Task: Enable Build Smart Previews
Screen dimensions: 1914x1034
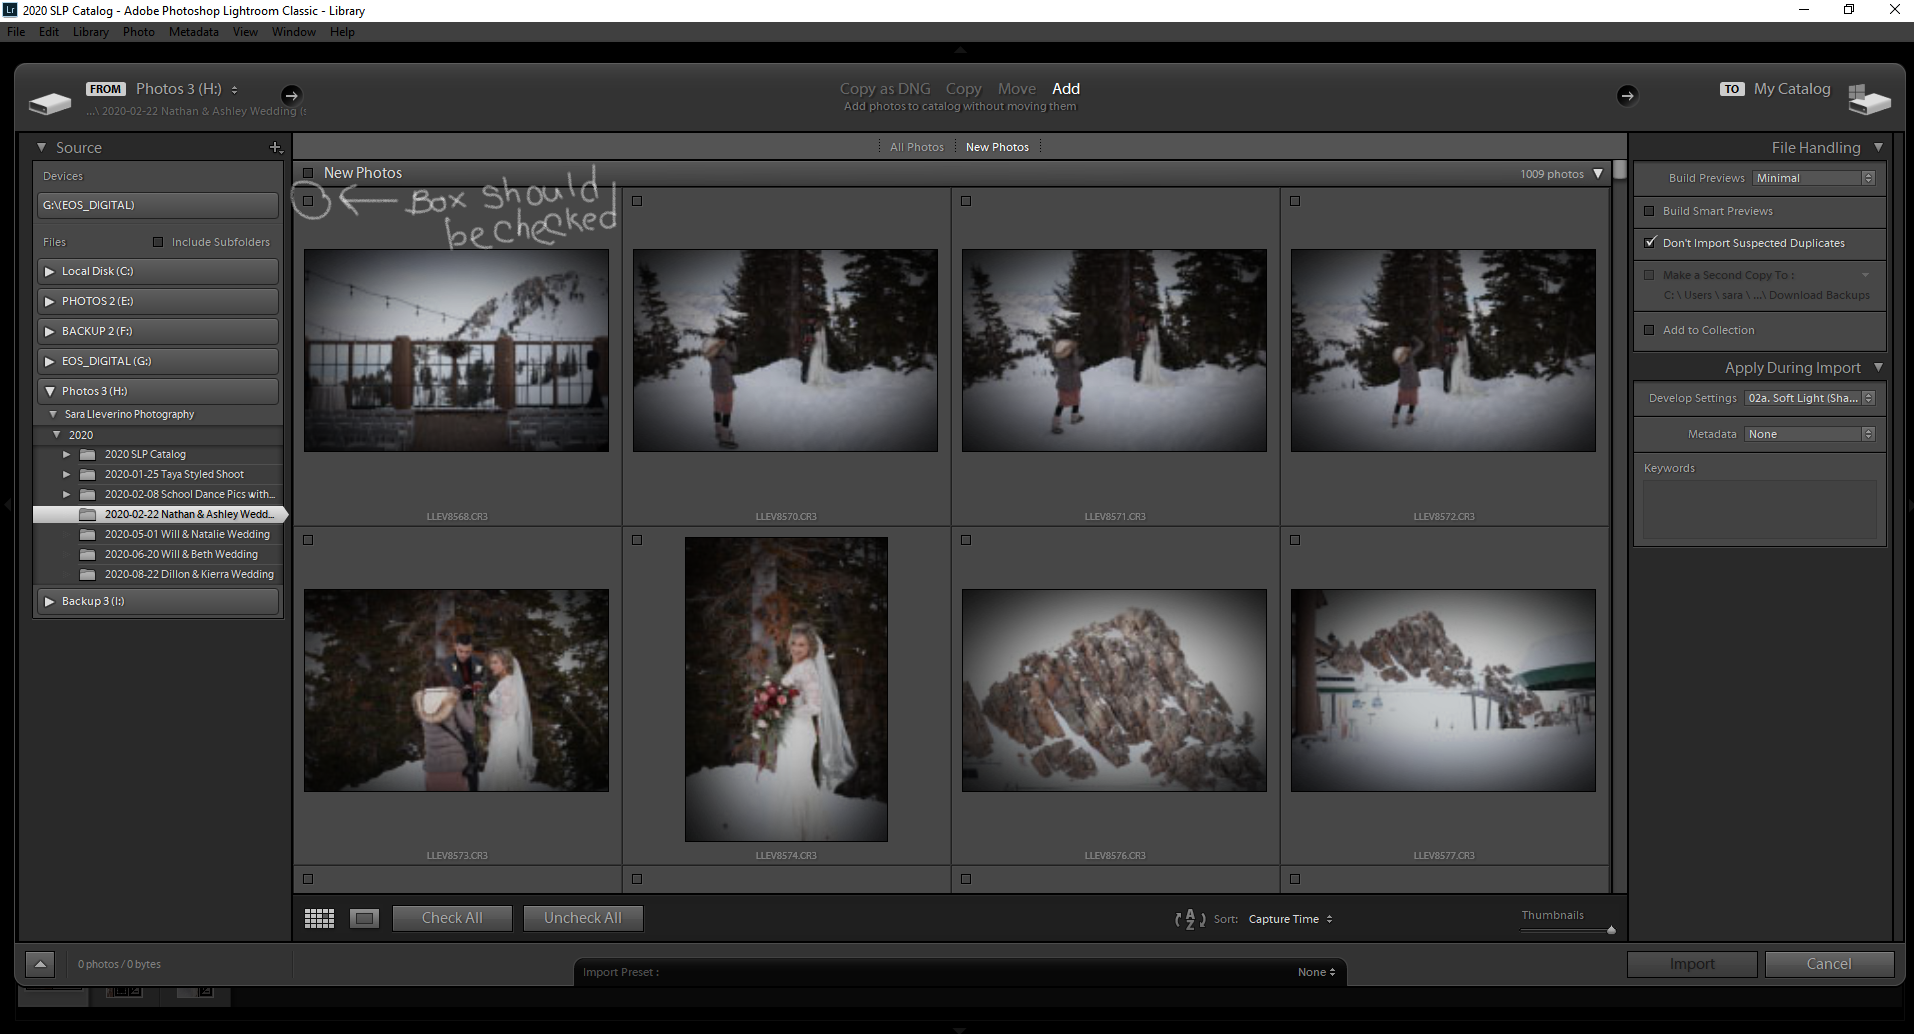Action: pos(1650,211)
